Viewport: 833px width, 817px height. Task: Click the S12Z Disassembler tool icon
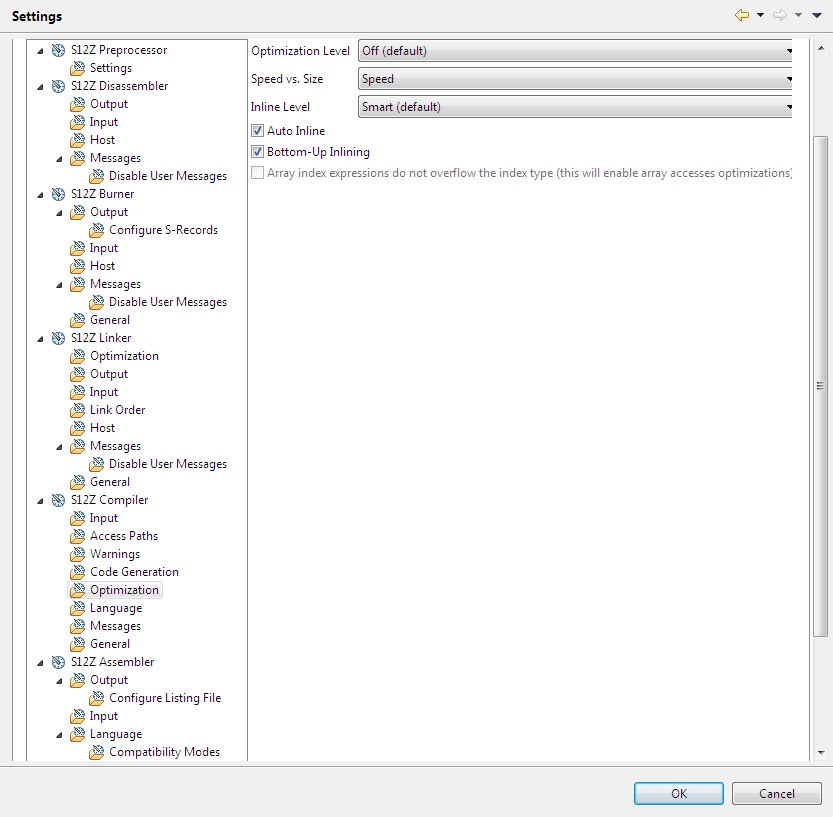58,86
